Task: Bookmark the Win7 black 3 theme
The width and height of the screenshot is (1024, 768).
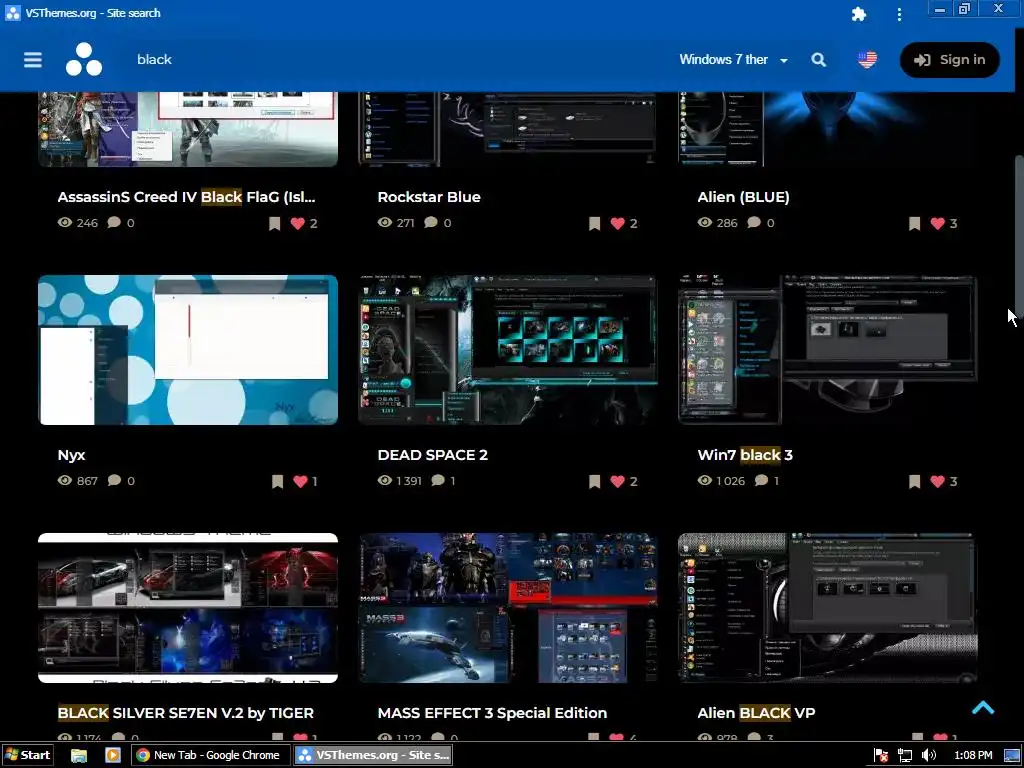Action: click(x=914, y=481)
